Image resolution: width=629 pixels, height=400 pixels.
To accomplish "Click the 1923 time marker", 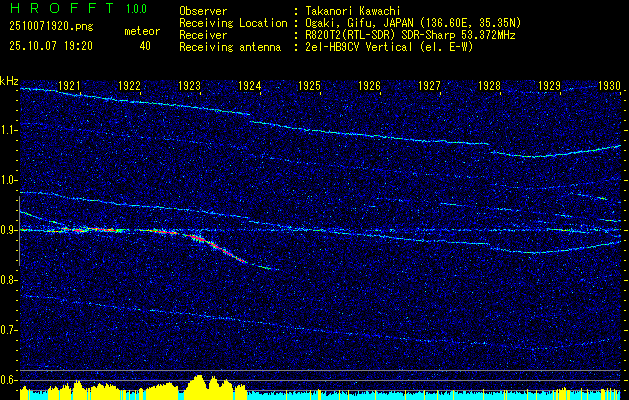I will [x=189, y=85].
